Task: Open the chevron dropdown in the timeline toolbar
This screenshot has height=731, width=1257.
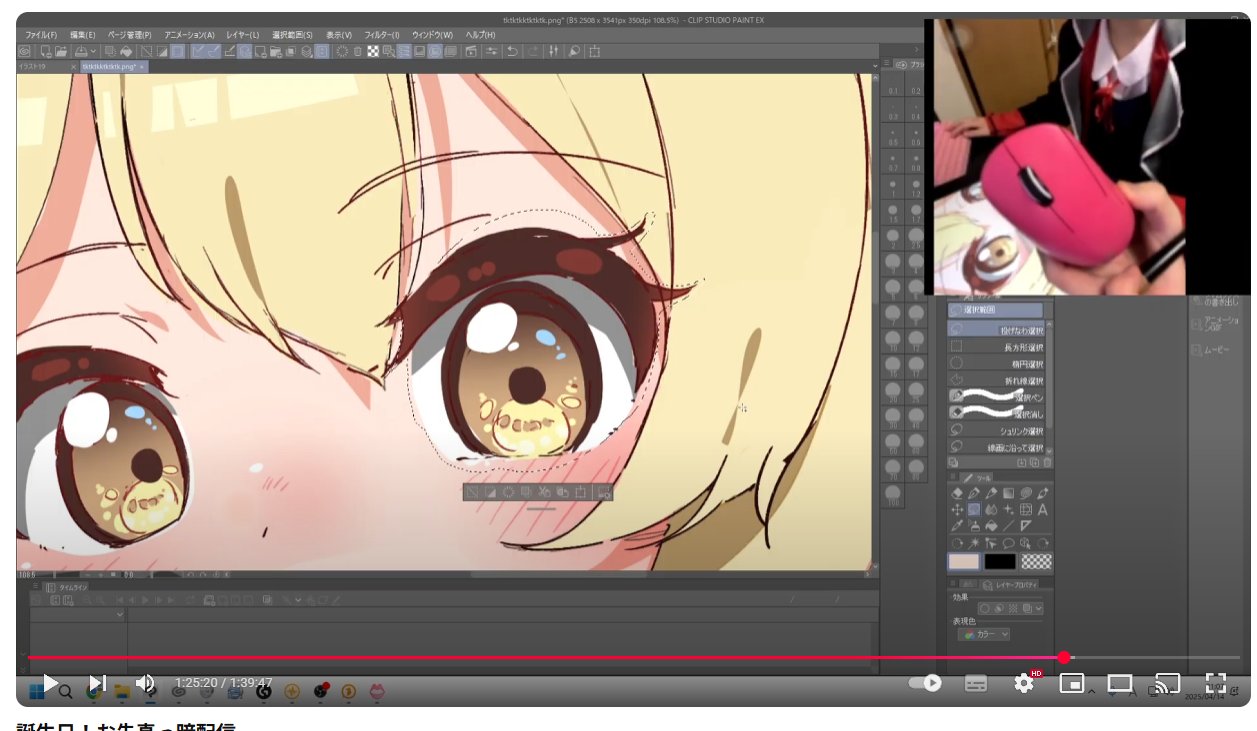Action: [298, 599]
